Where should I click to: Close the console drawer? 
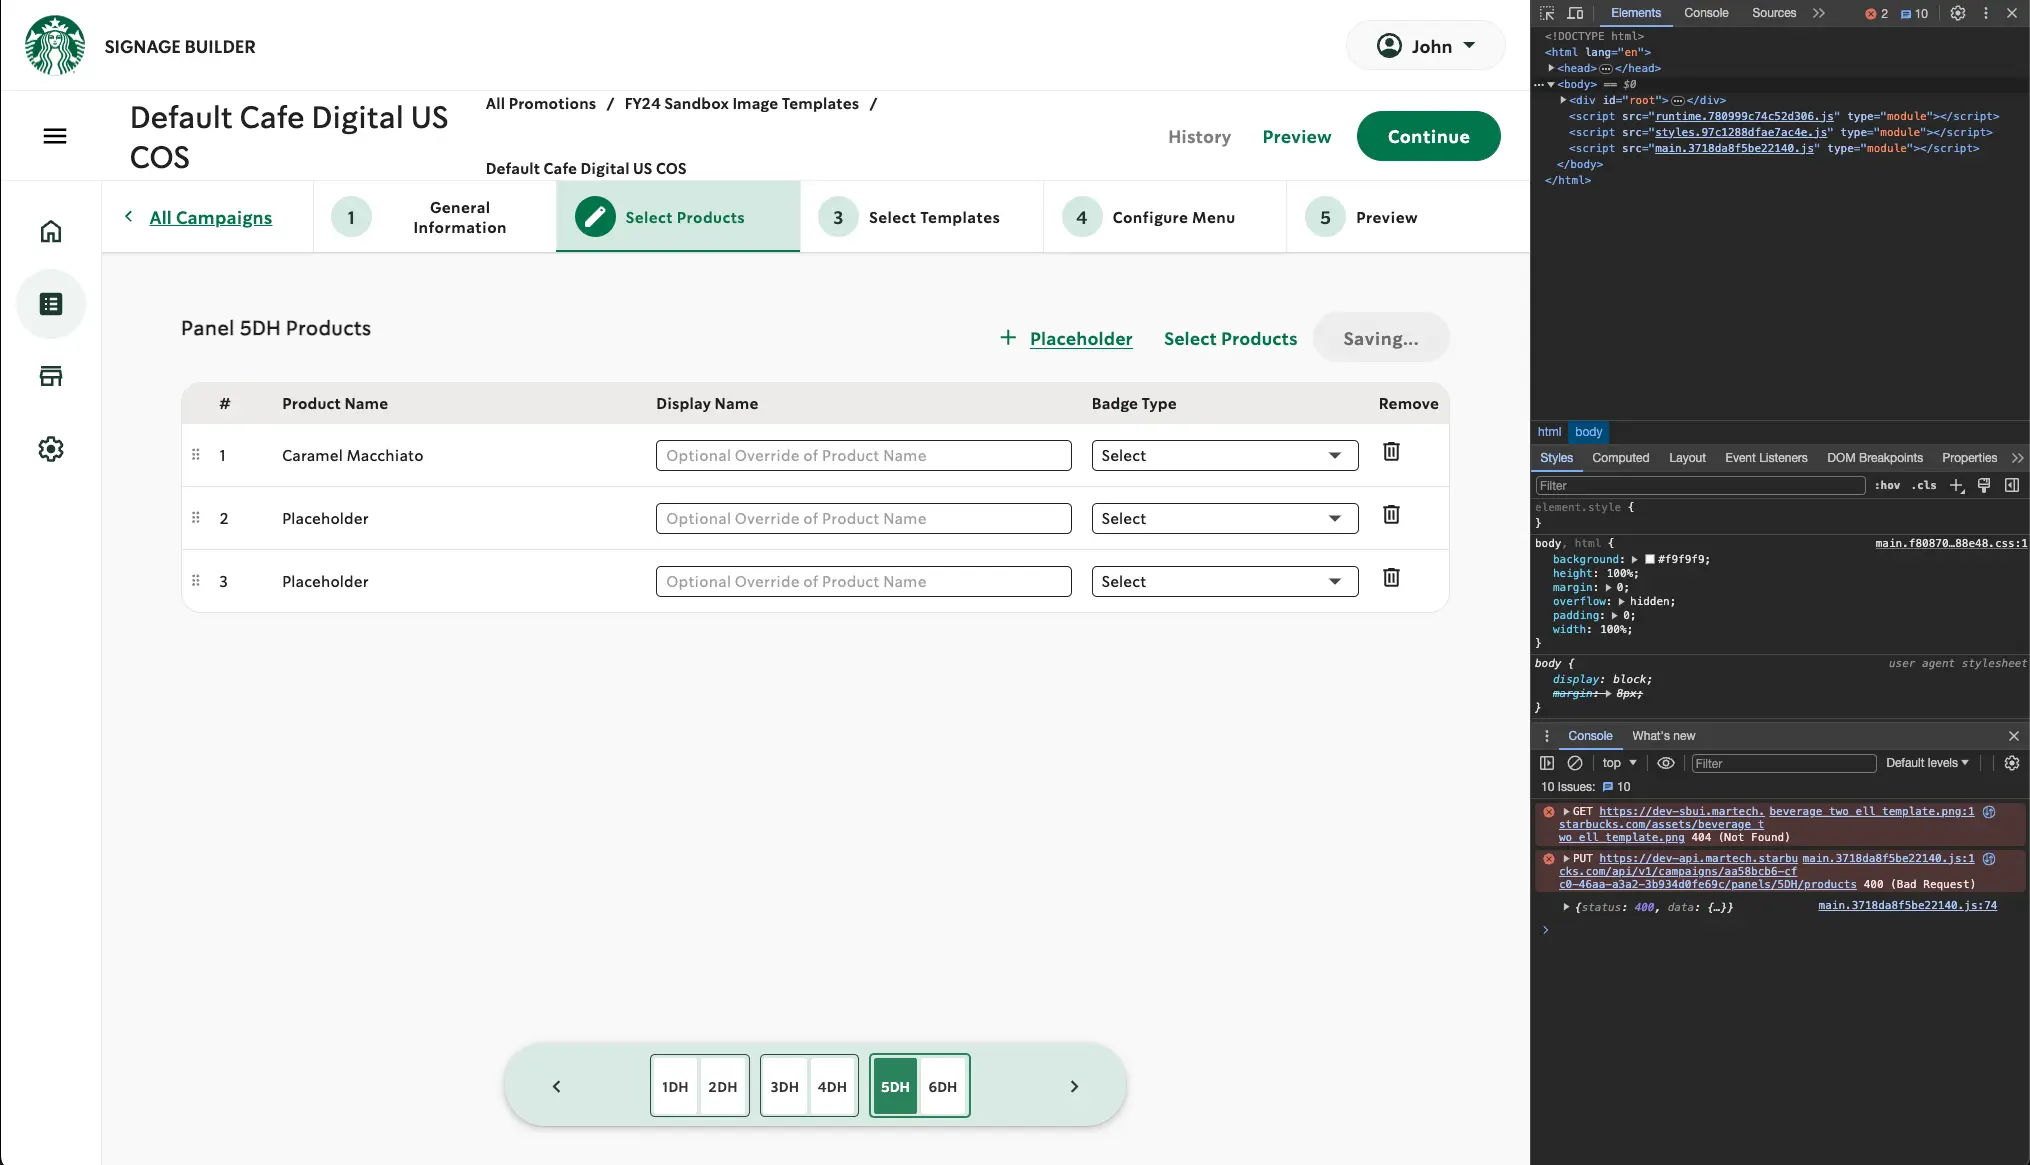click(2013, 736)
